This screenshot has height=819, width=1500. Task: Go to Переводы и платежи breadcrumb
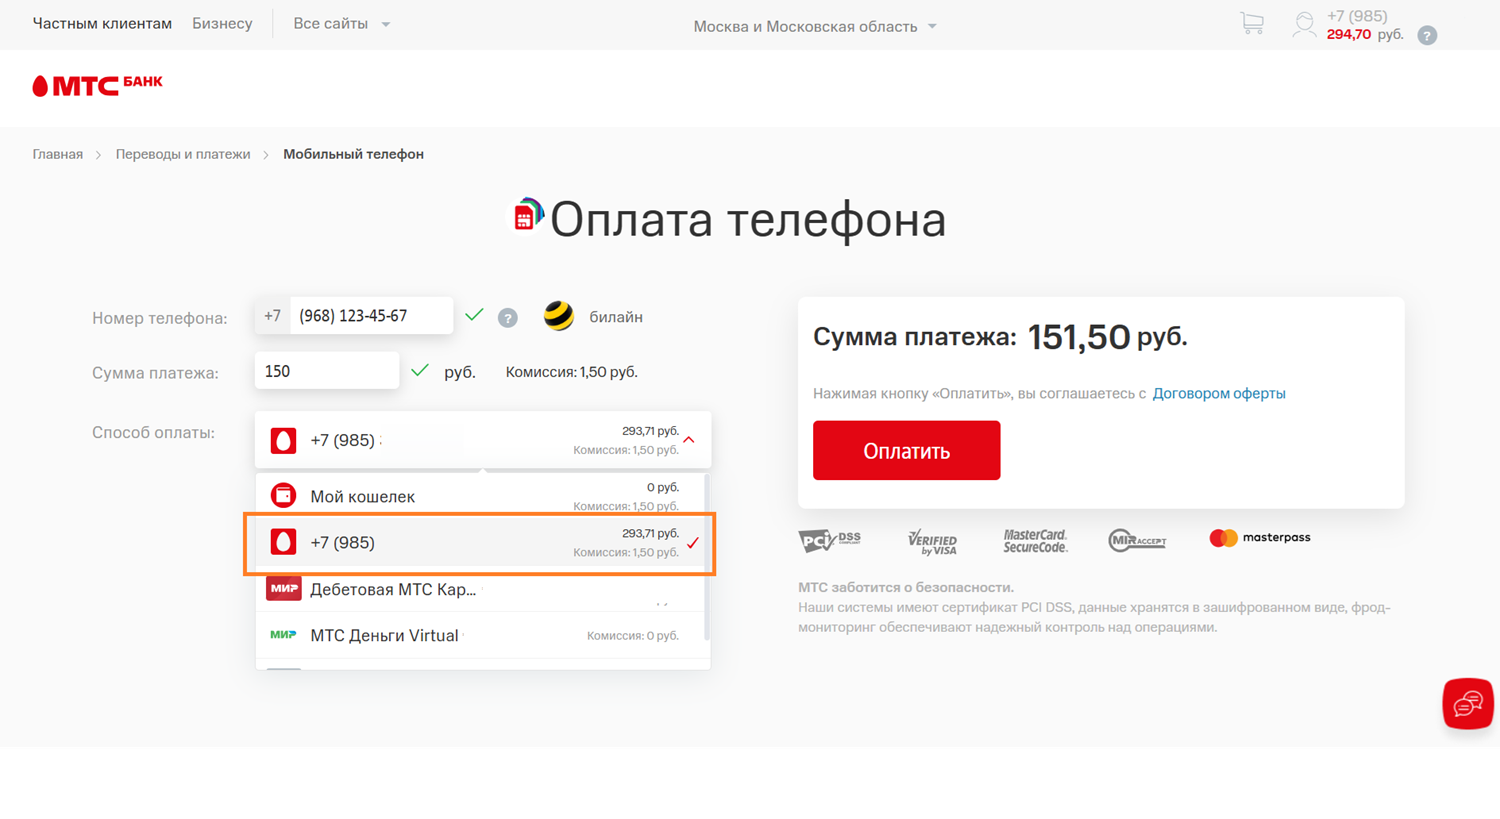(x=183, y=154)
